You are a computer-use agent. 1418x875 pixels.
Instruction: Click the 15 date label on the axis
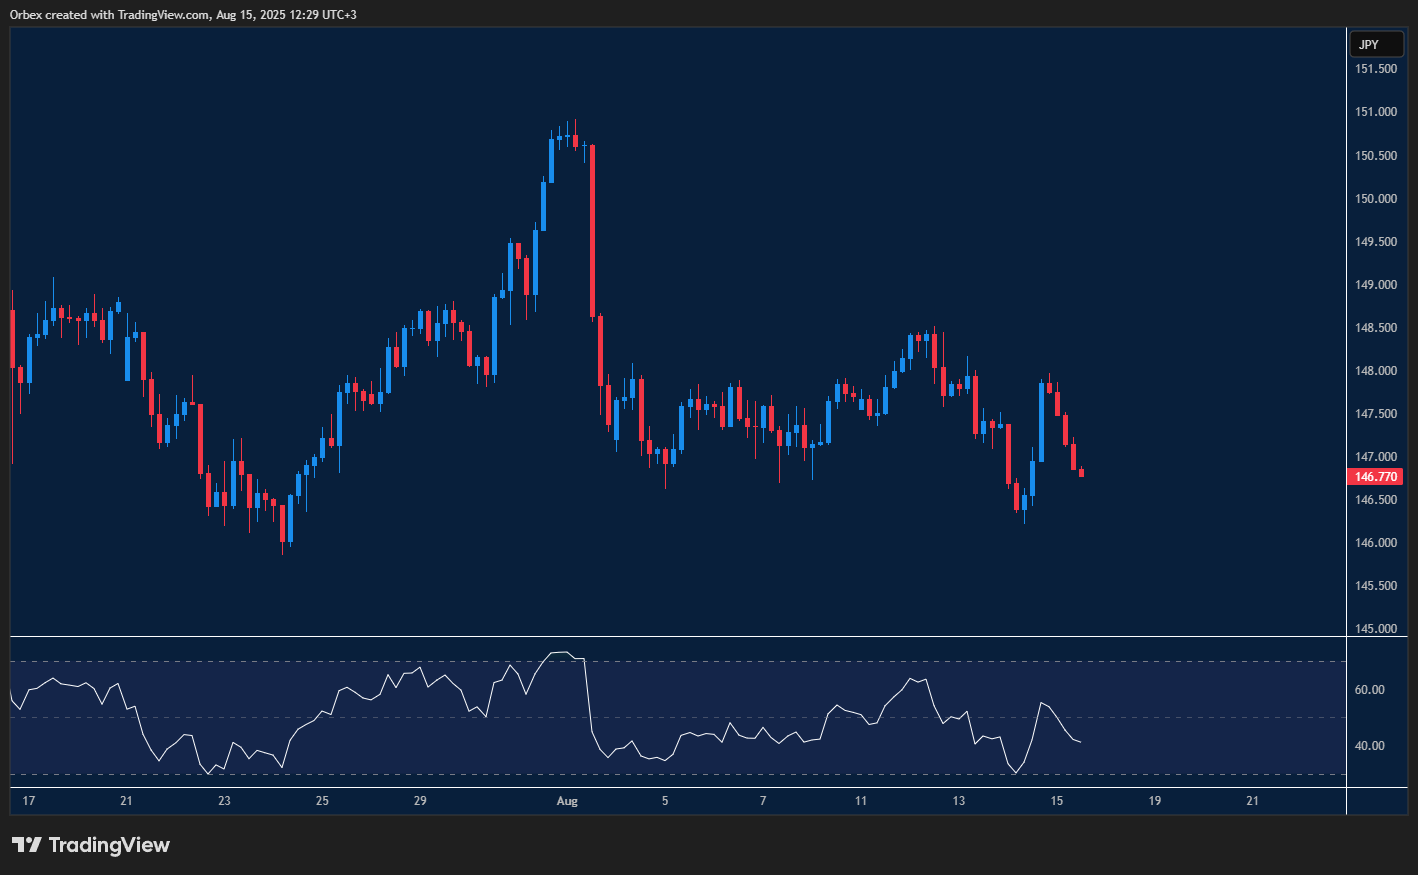1056,801
